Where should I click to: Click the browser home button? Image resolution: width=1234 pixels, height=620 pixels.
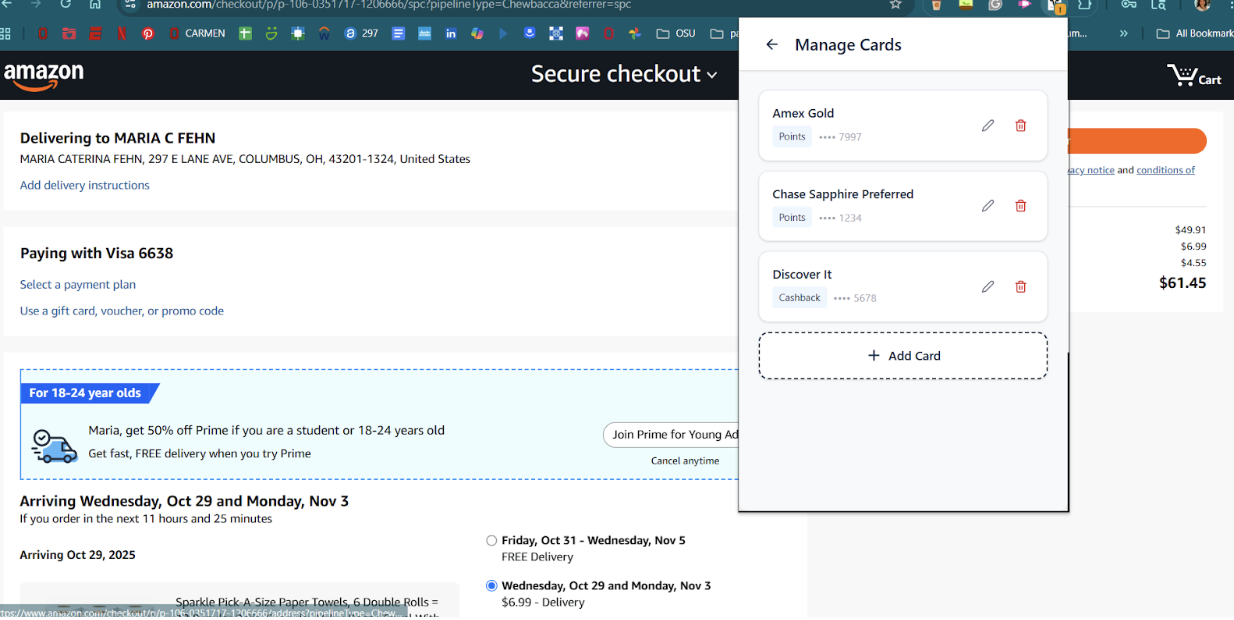95,5
